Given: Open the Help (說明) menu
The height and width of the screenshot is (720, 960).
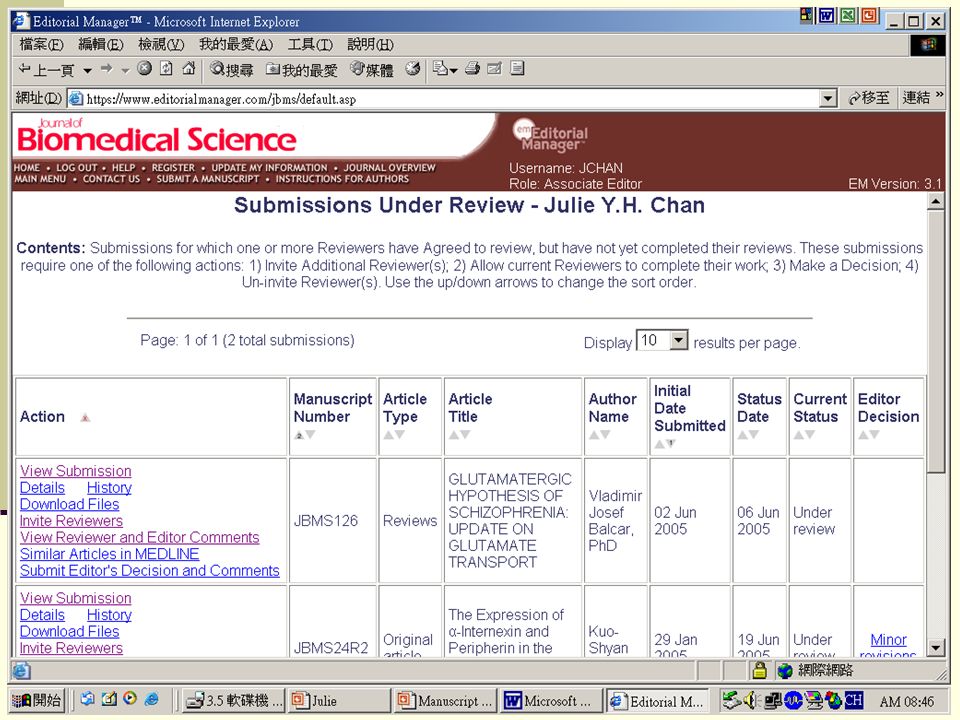Looking at the screenshot, I should click(x=370, y=44).
